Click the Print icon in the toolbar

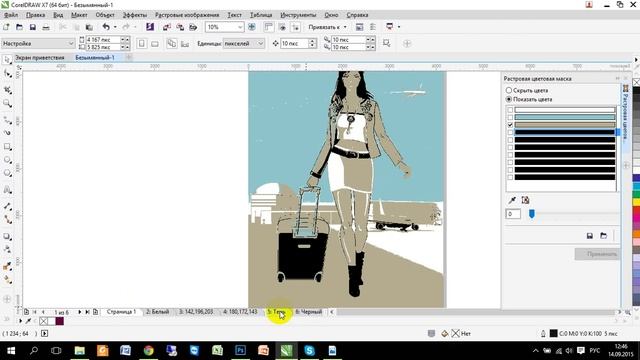(x=46, y=27)
